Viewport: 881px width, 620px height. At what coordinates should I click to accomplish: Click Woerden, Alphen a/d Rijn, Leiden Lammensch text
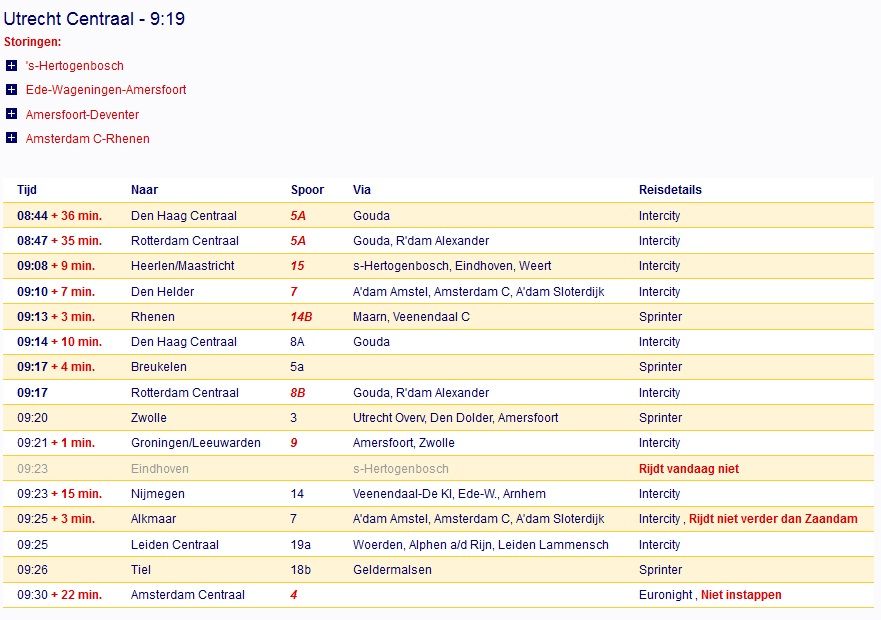pos(480,545)
